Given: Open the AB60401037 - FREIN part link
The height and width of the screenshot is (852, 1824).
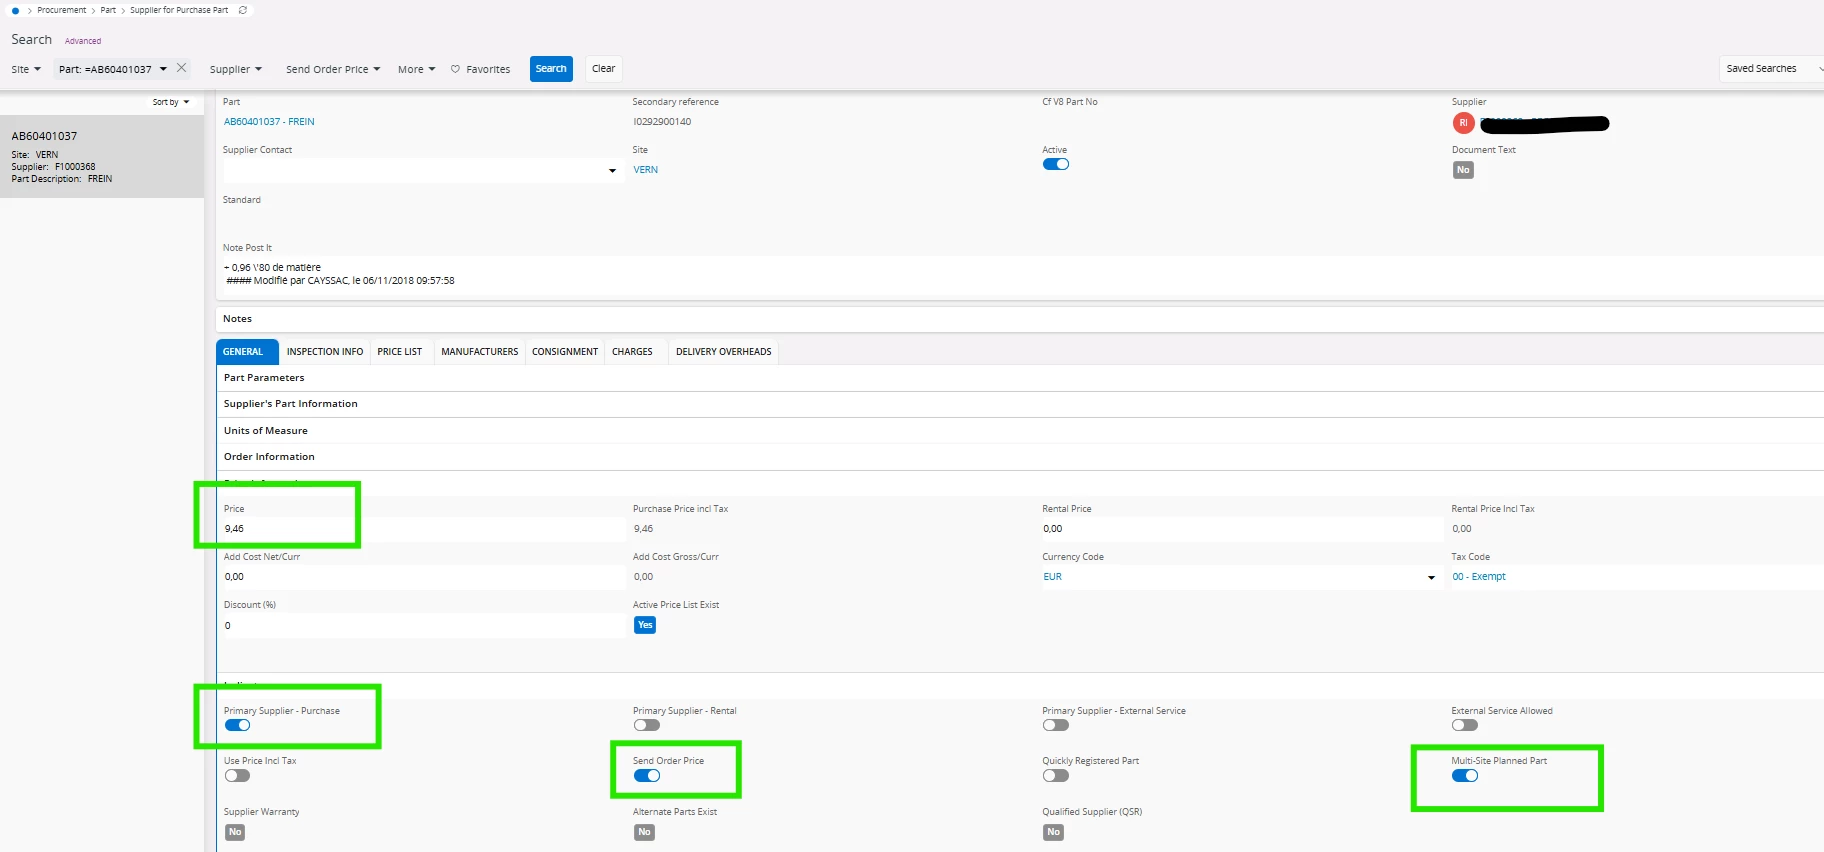Looking at the screenshot, I should tap(269, 122).
